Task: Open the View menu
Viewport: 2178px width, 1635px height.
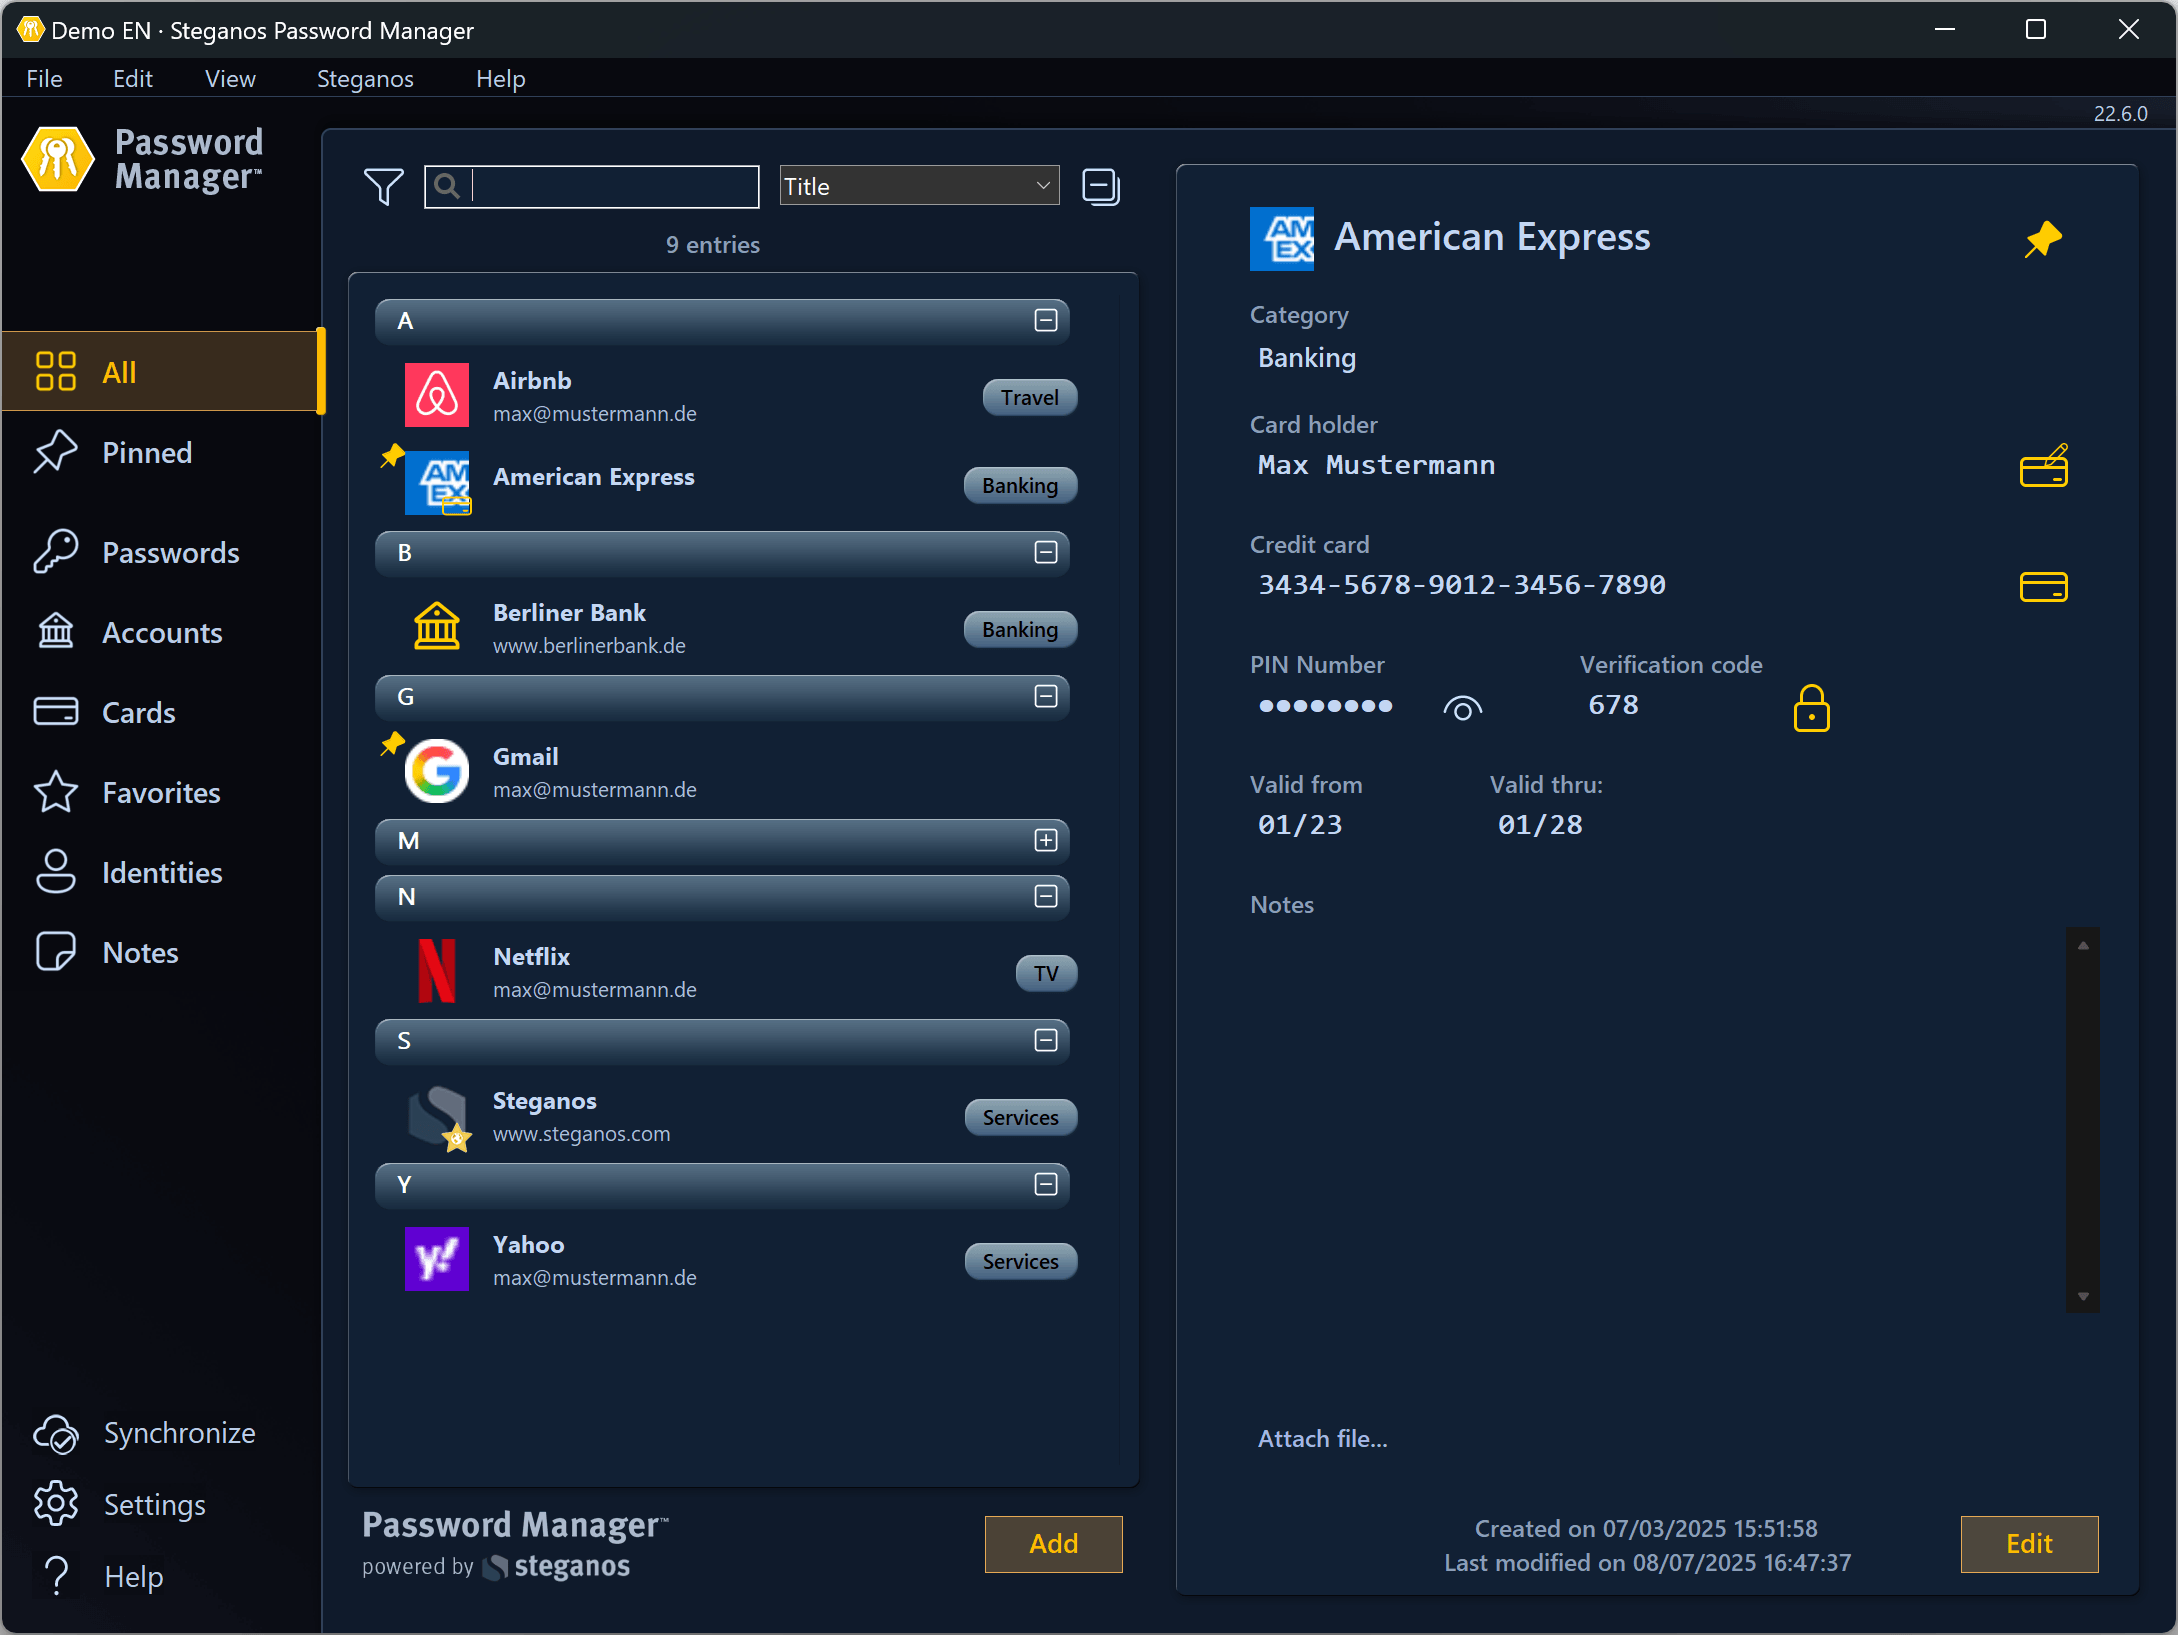Action: coord(229,78)
